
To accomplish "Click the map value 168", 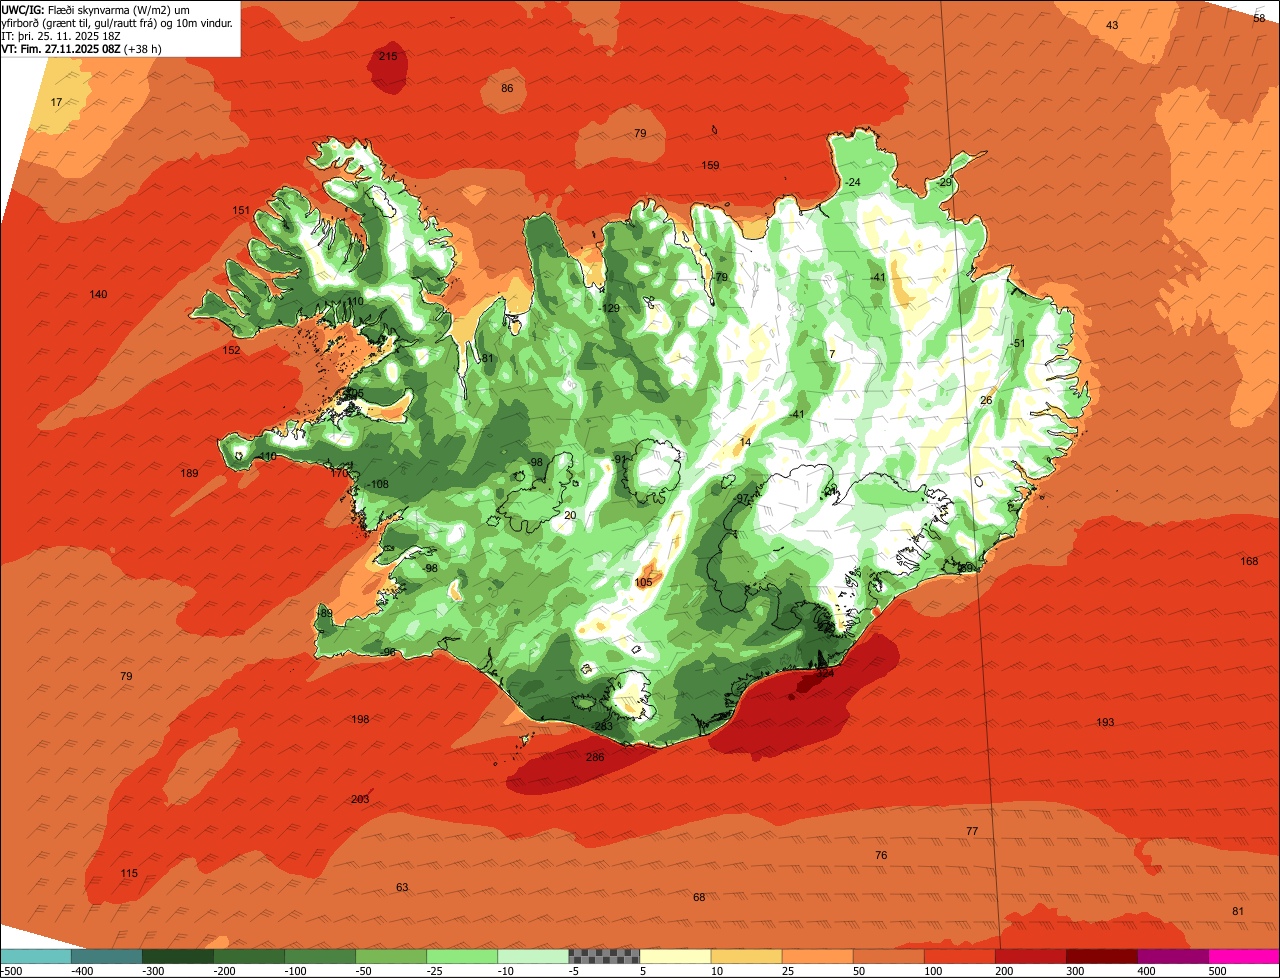I will tap(1249, 561).
